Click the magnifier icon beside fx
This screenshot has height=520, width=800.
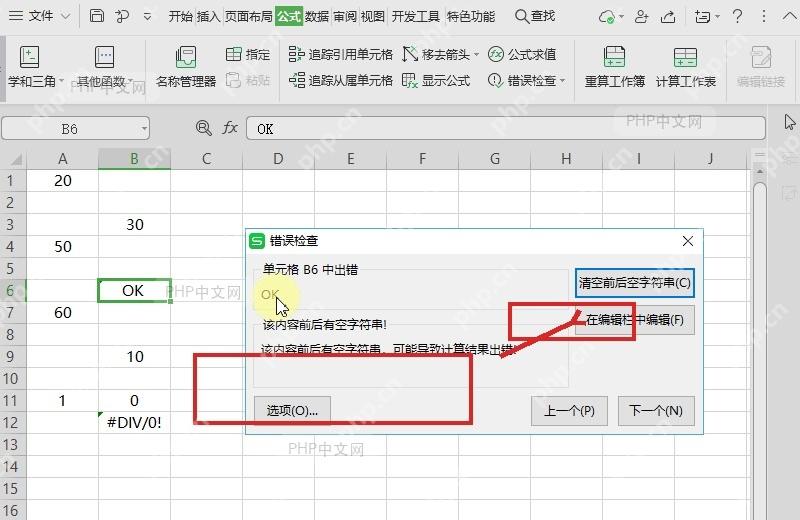[204, 128]
